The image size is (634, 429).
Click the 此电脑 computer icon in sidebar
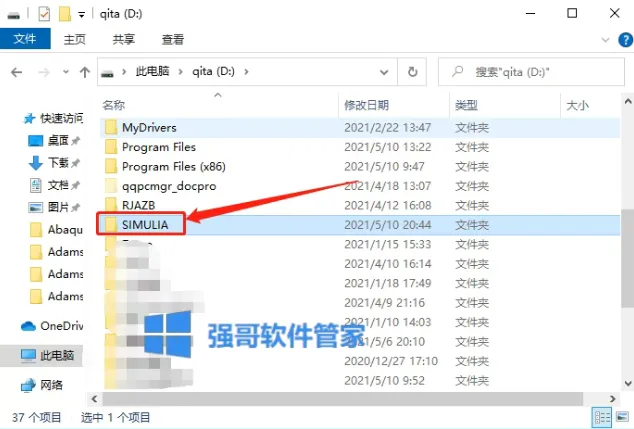28,355
